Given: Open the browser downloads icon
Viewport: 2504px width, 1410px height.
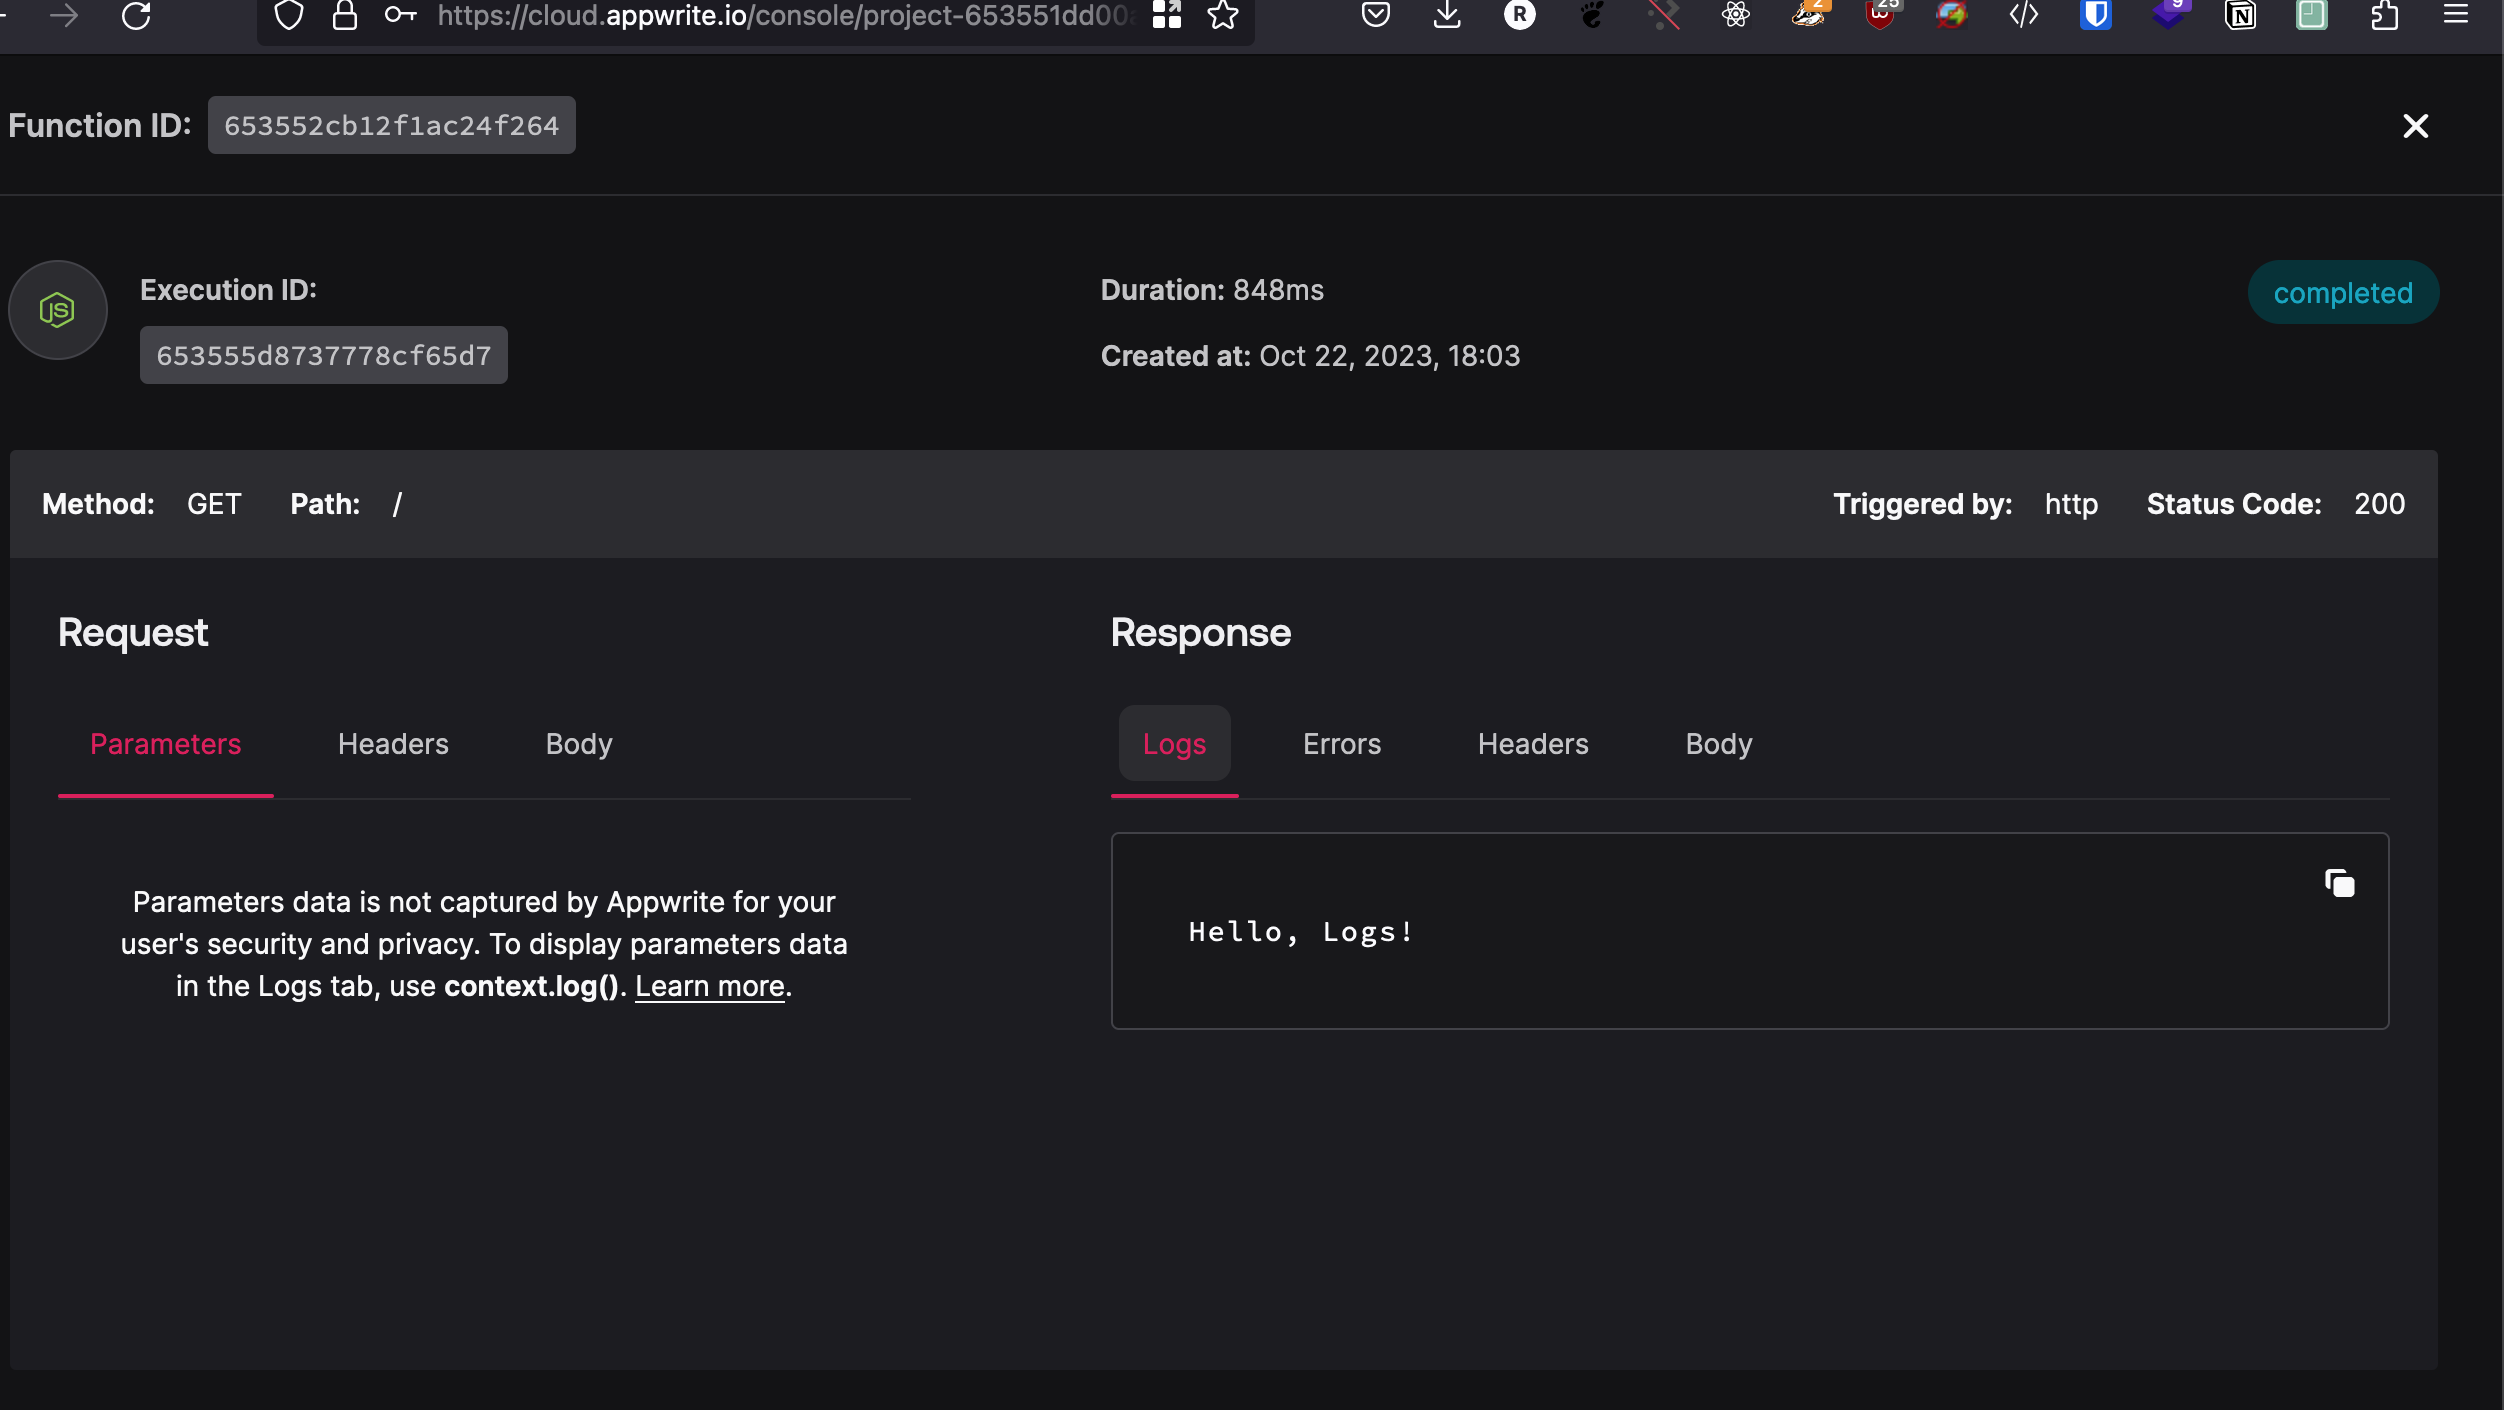Looking at the screenshot, I should point(1446,16).
